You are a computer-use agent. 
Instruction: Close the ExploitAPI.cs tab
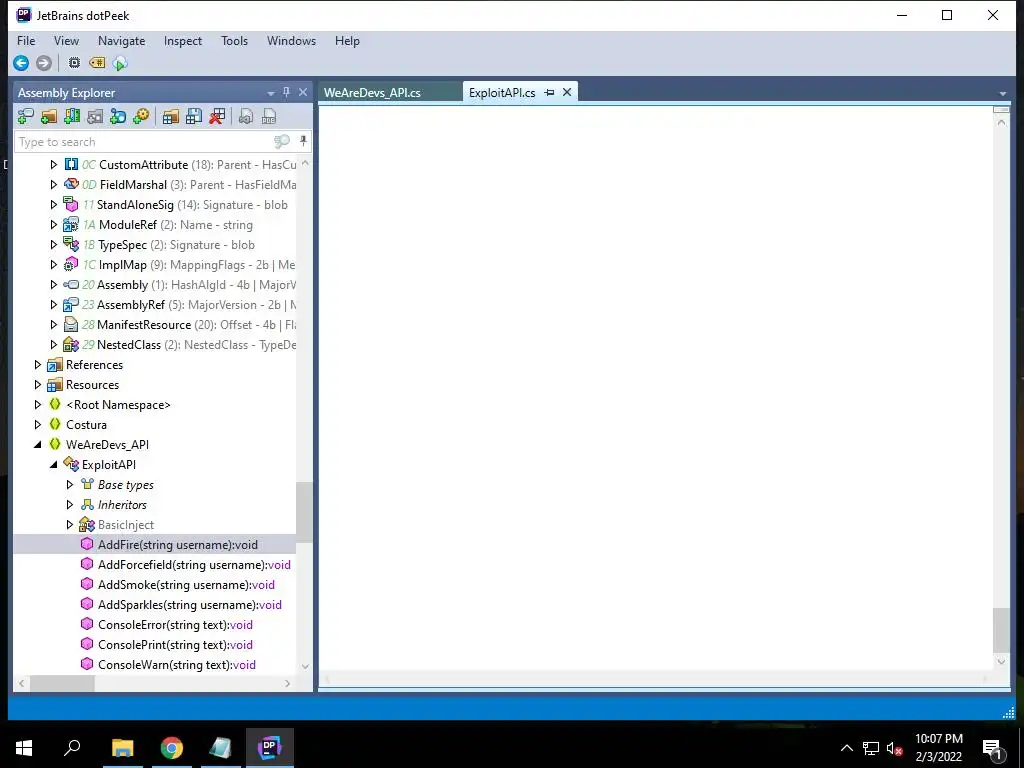(567, 92)
